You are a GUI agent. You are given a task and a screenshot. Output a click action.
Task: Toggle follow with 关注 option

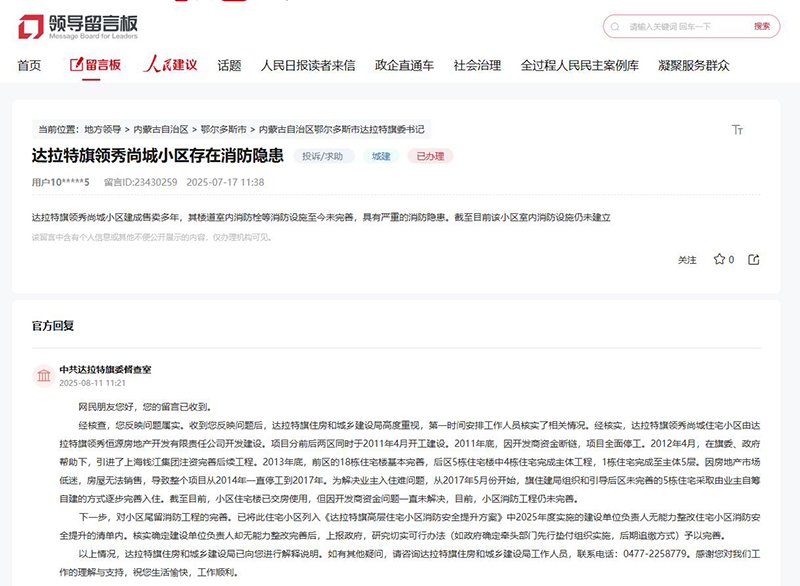pyautogui.click(x=686, y=260)
